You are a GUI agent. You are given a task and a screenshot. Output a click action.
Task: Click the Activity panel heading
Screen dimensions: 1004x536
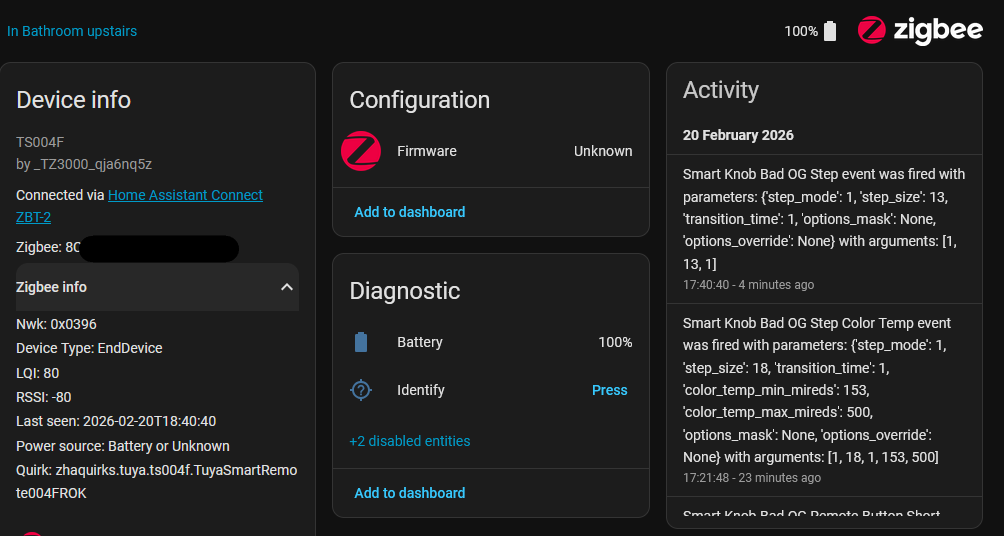(721, 90)
